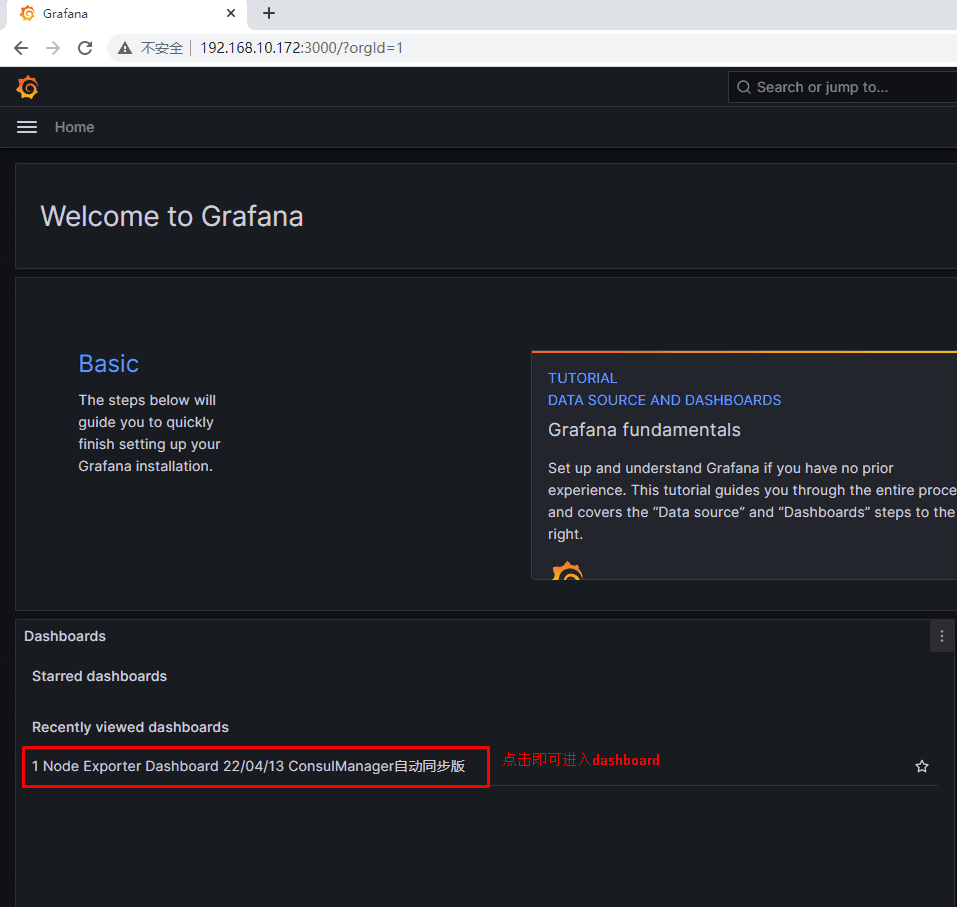Viewport: 957px width, 907px height.
Task: Click the Grafana logo in header
Action: pos(27,87)
